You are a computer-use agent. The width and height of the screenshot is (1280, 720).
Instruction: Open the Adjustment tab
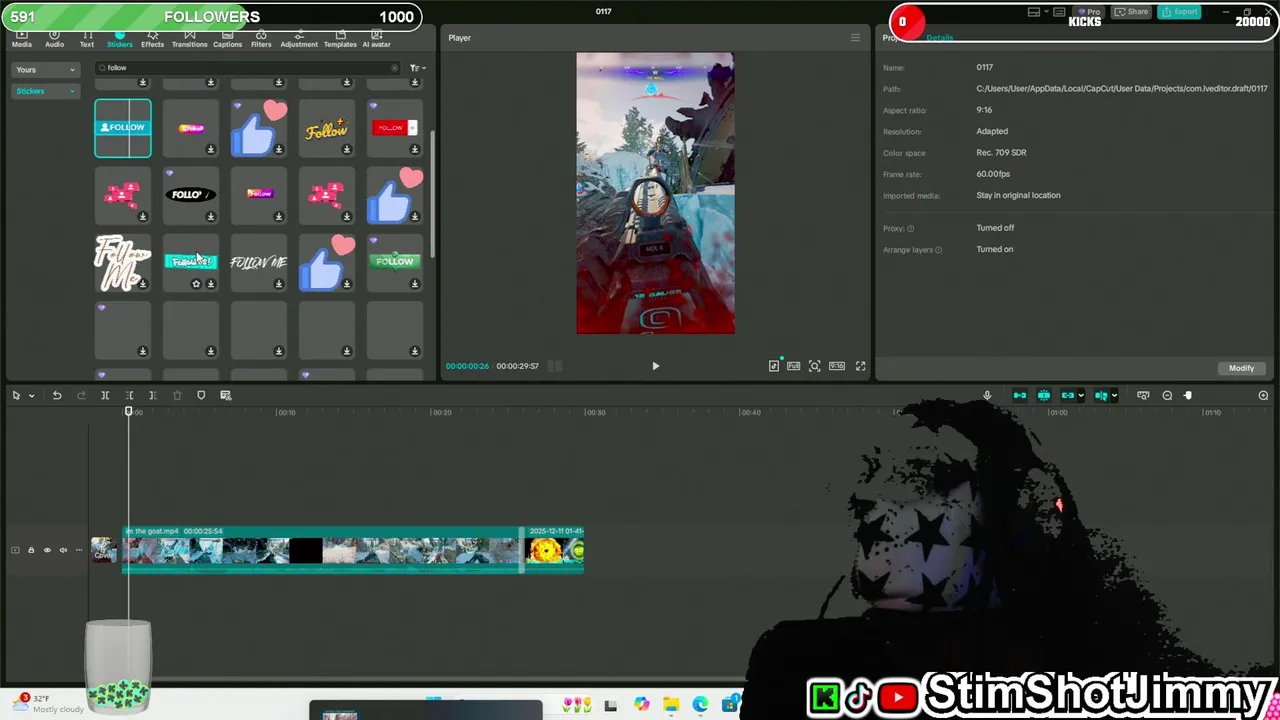[x=299, y=40]
